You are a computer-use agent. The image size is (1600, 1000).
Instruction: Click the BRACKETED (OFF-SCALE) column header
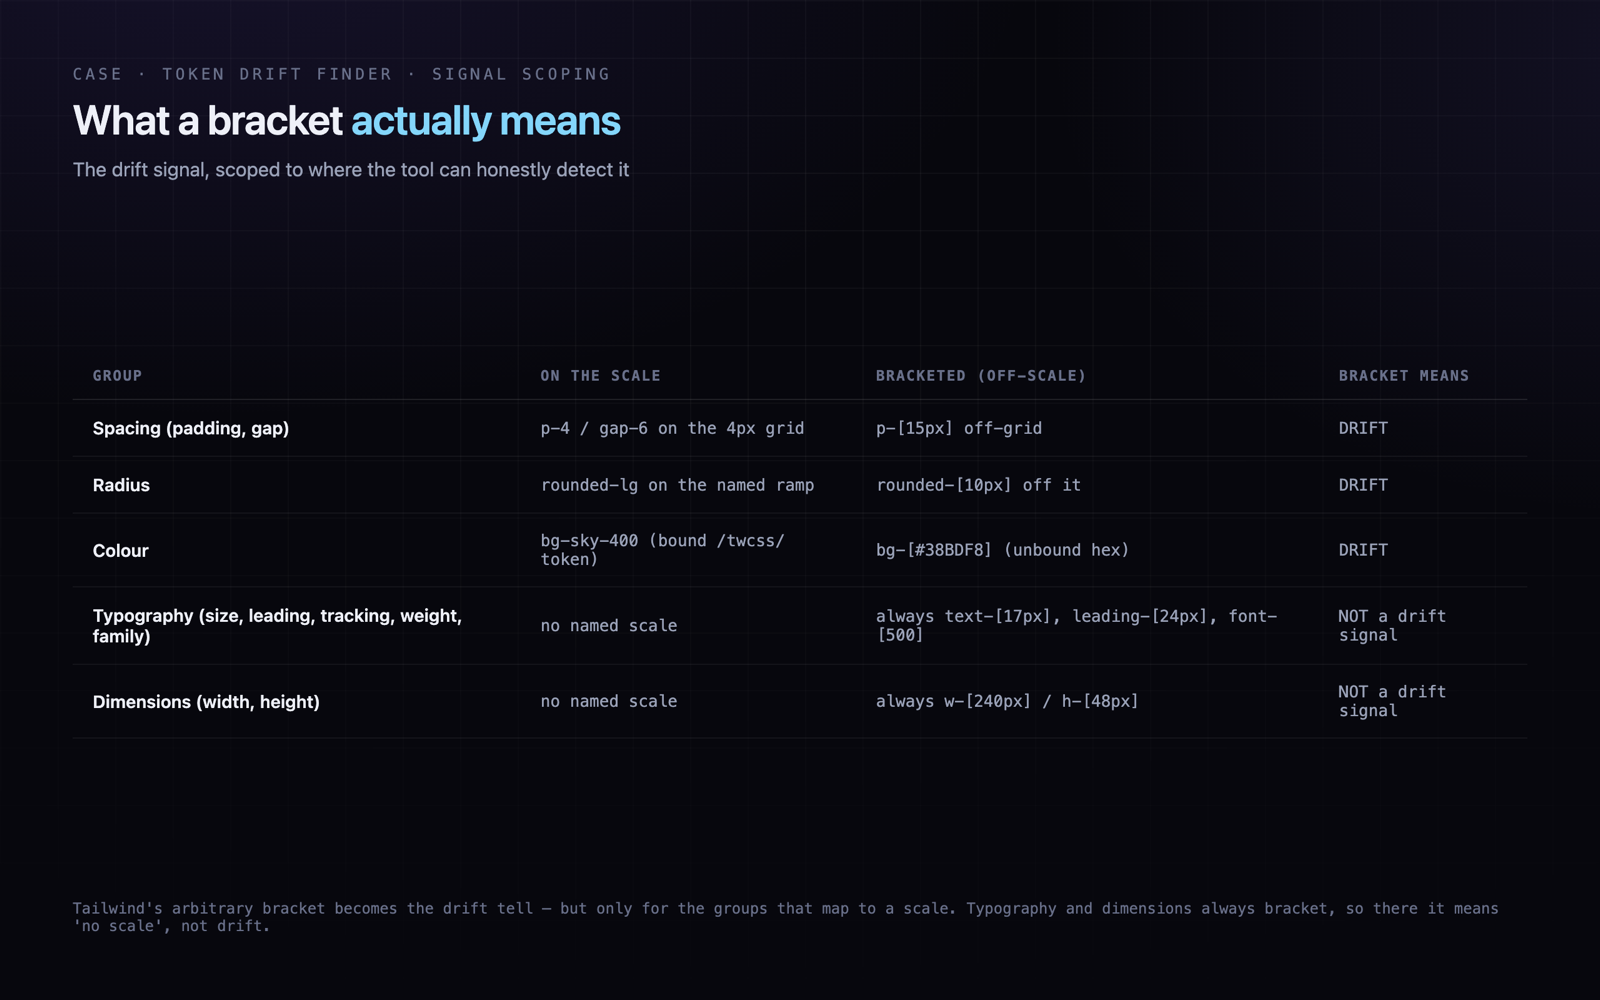[x=981, y=376]
